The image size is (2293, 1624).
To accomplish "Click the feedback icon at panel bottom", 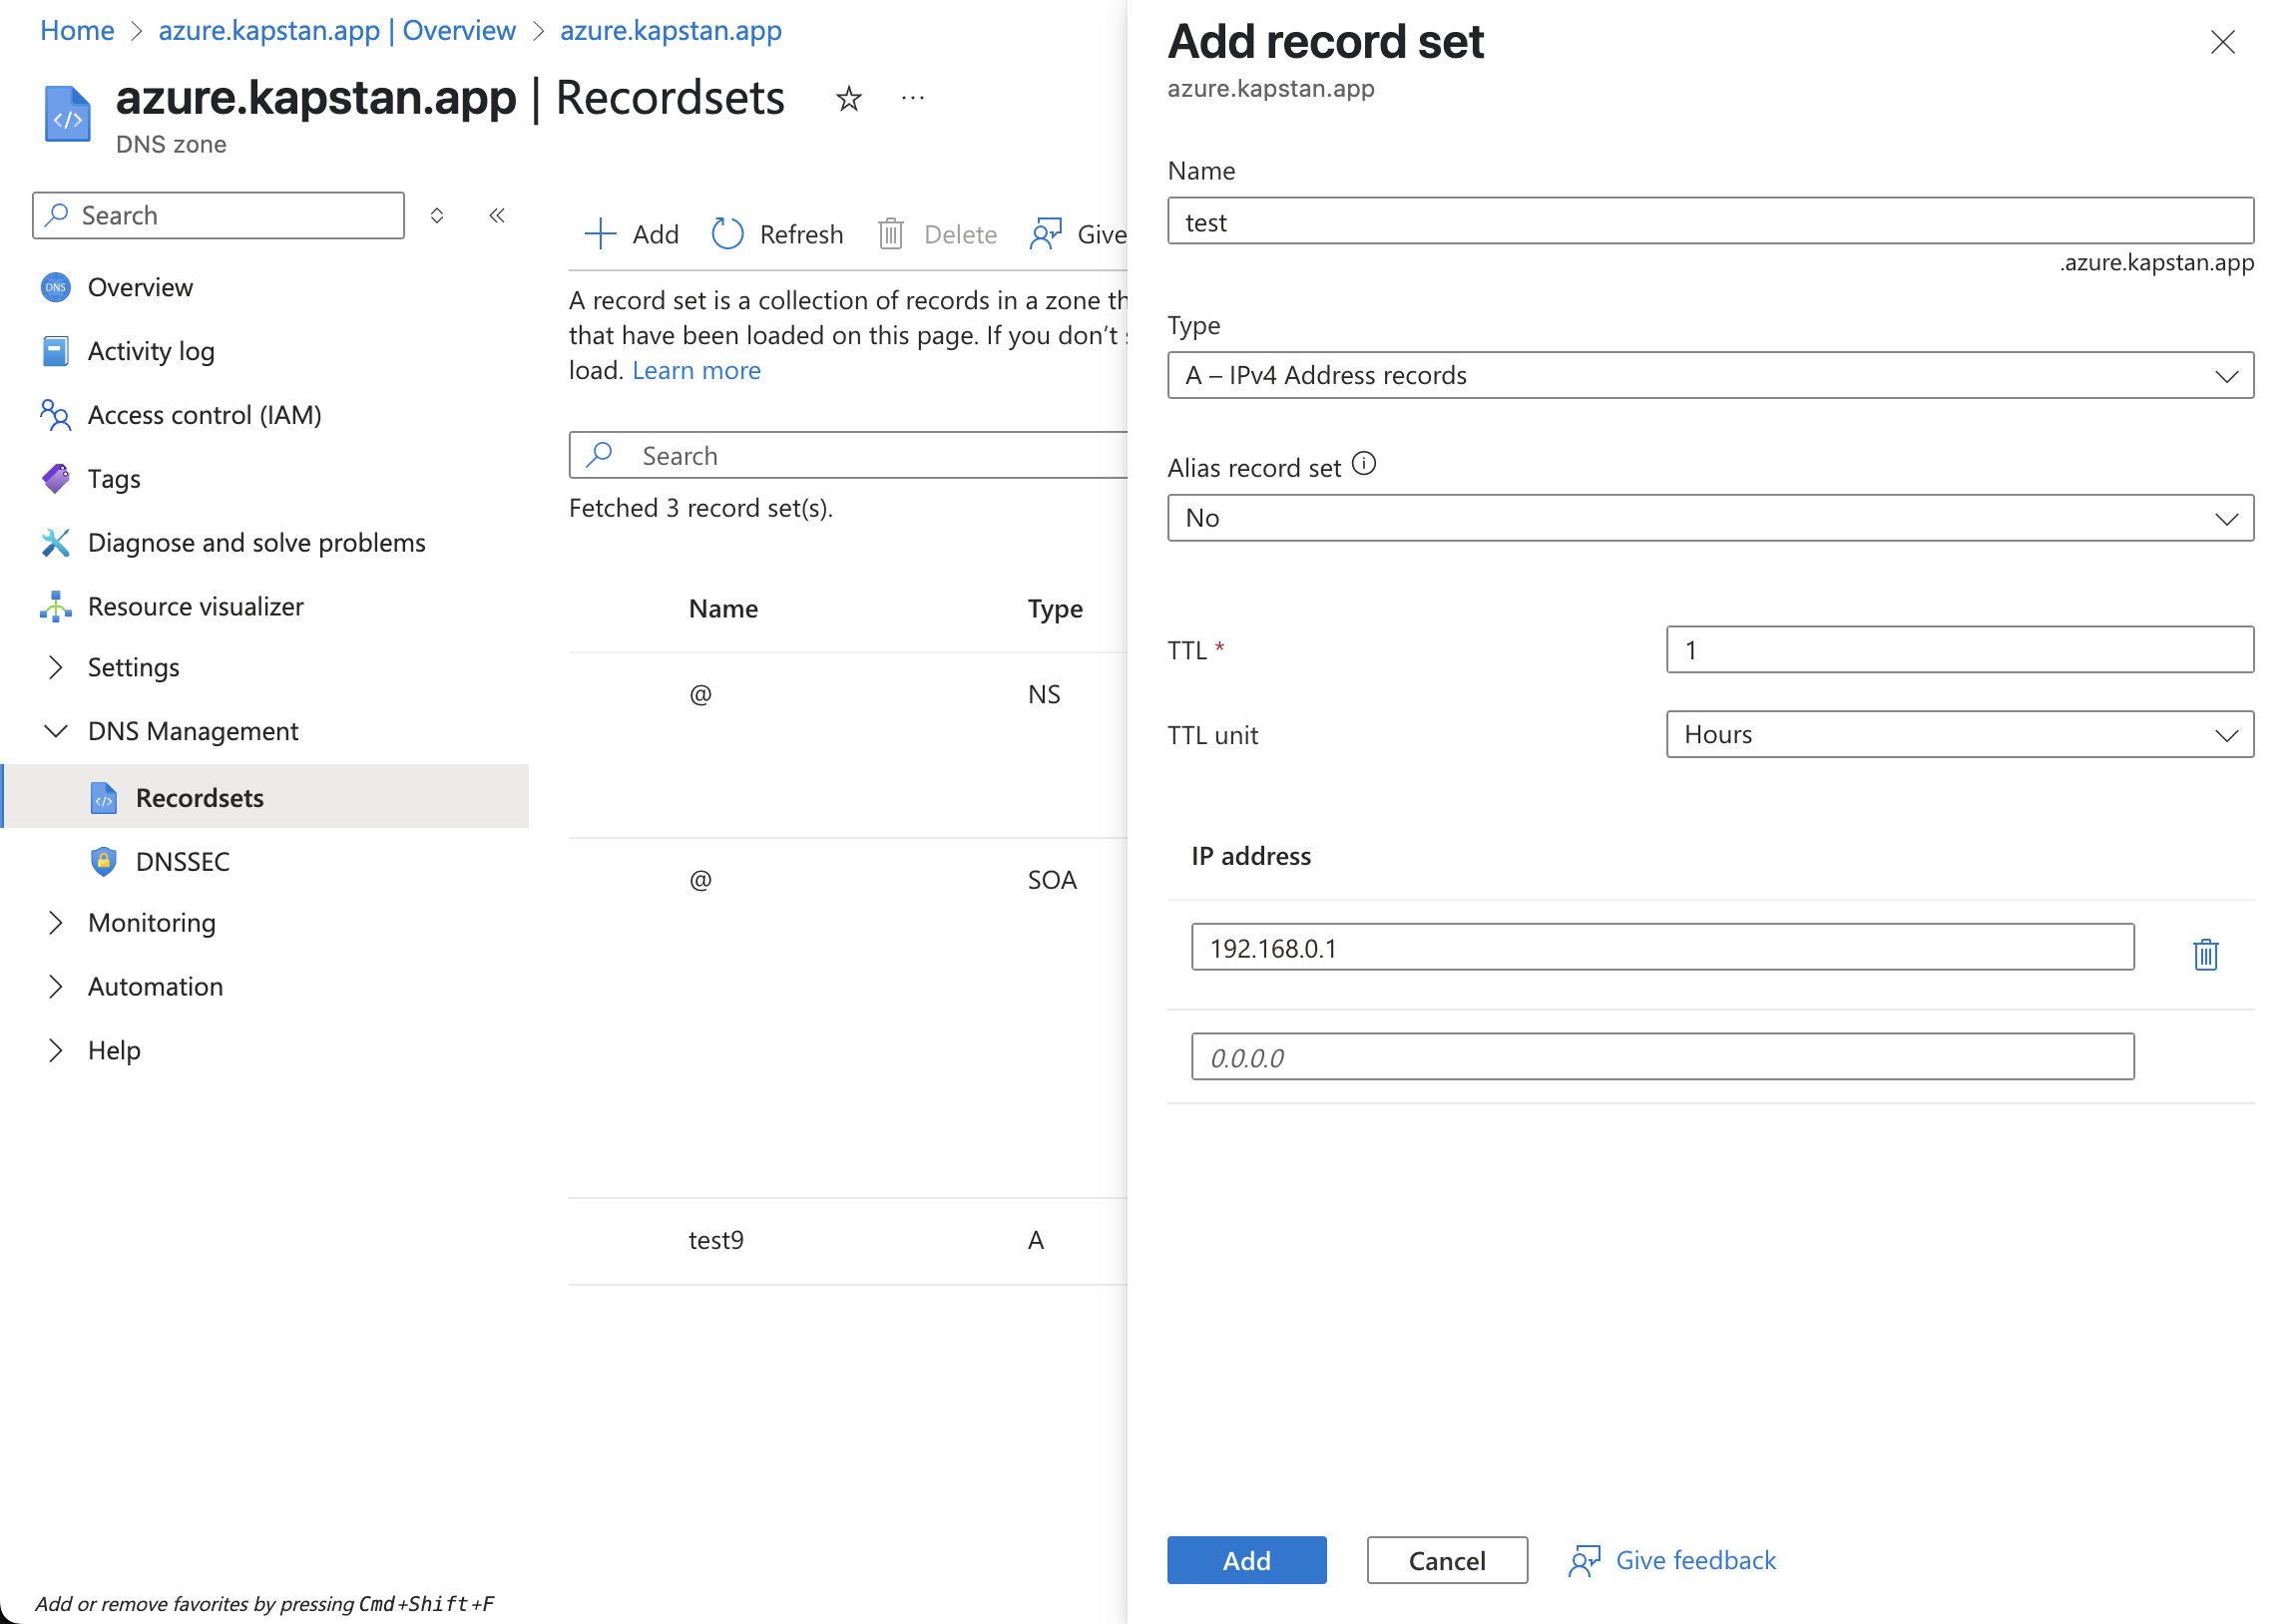I will tap(1583, 1561).
